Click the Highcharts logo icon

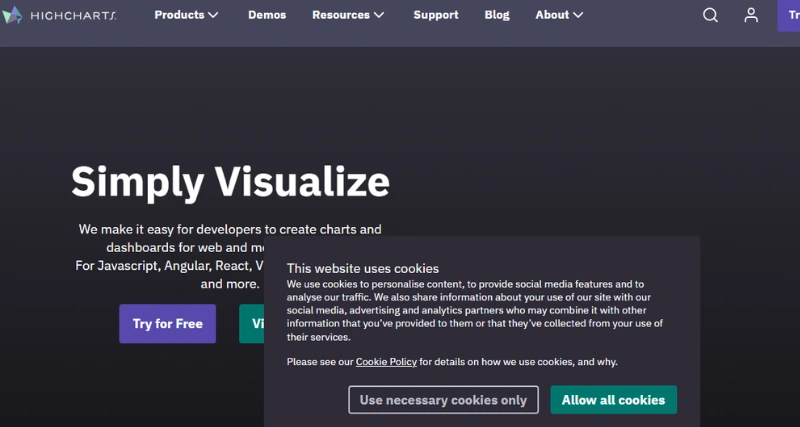(12, 15)
